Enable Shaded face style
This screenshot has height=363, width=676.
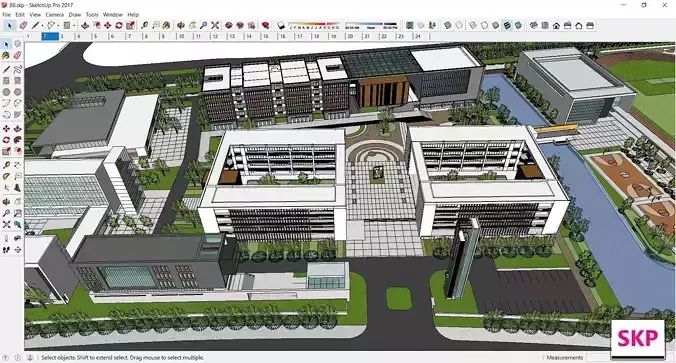click(x=495, y=25)
